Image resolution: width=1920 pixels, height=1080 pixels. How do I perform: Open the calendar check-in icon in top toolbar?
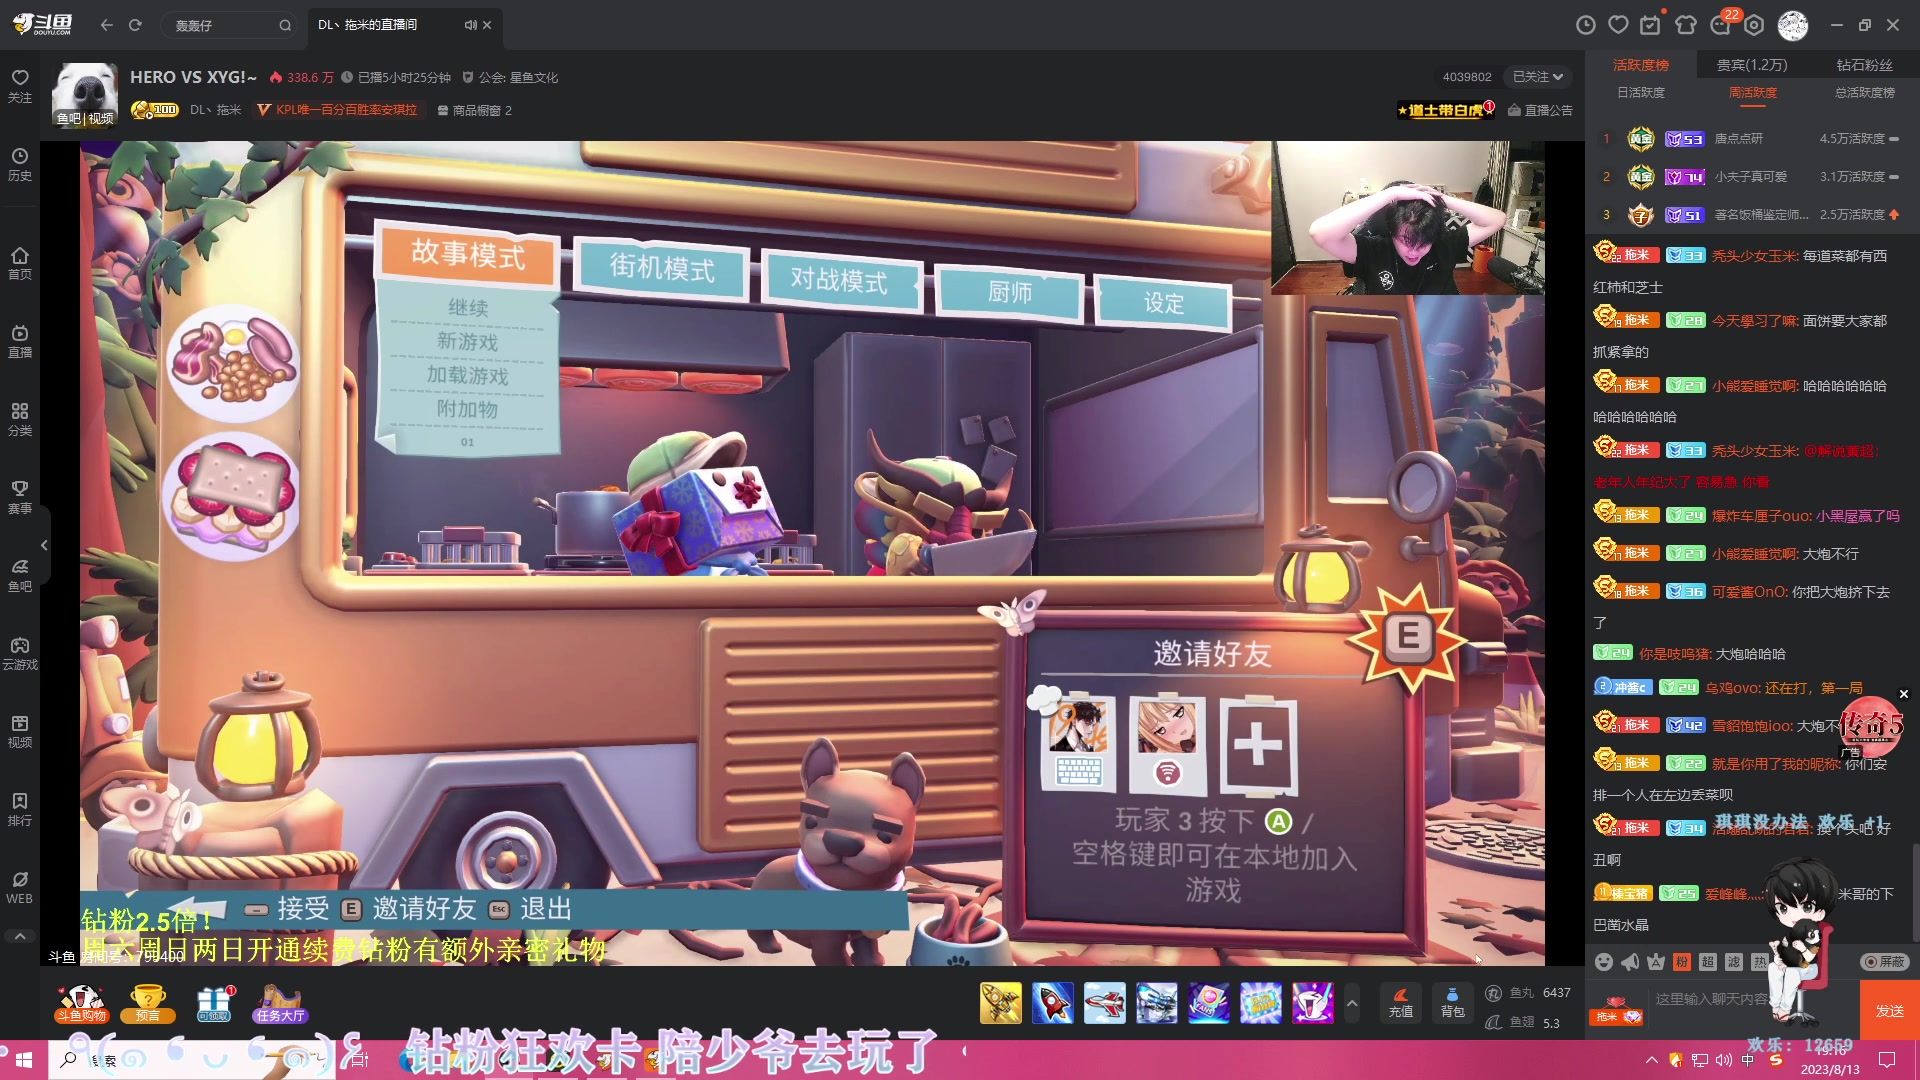1651,25
